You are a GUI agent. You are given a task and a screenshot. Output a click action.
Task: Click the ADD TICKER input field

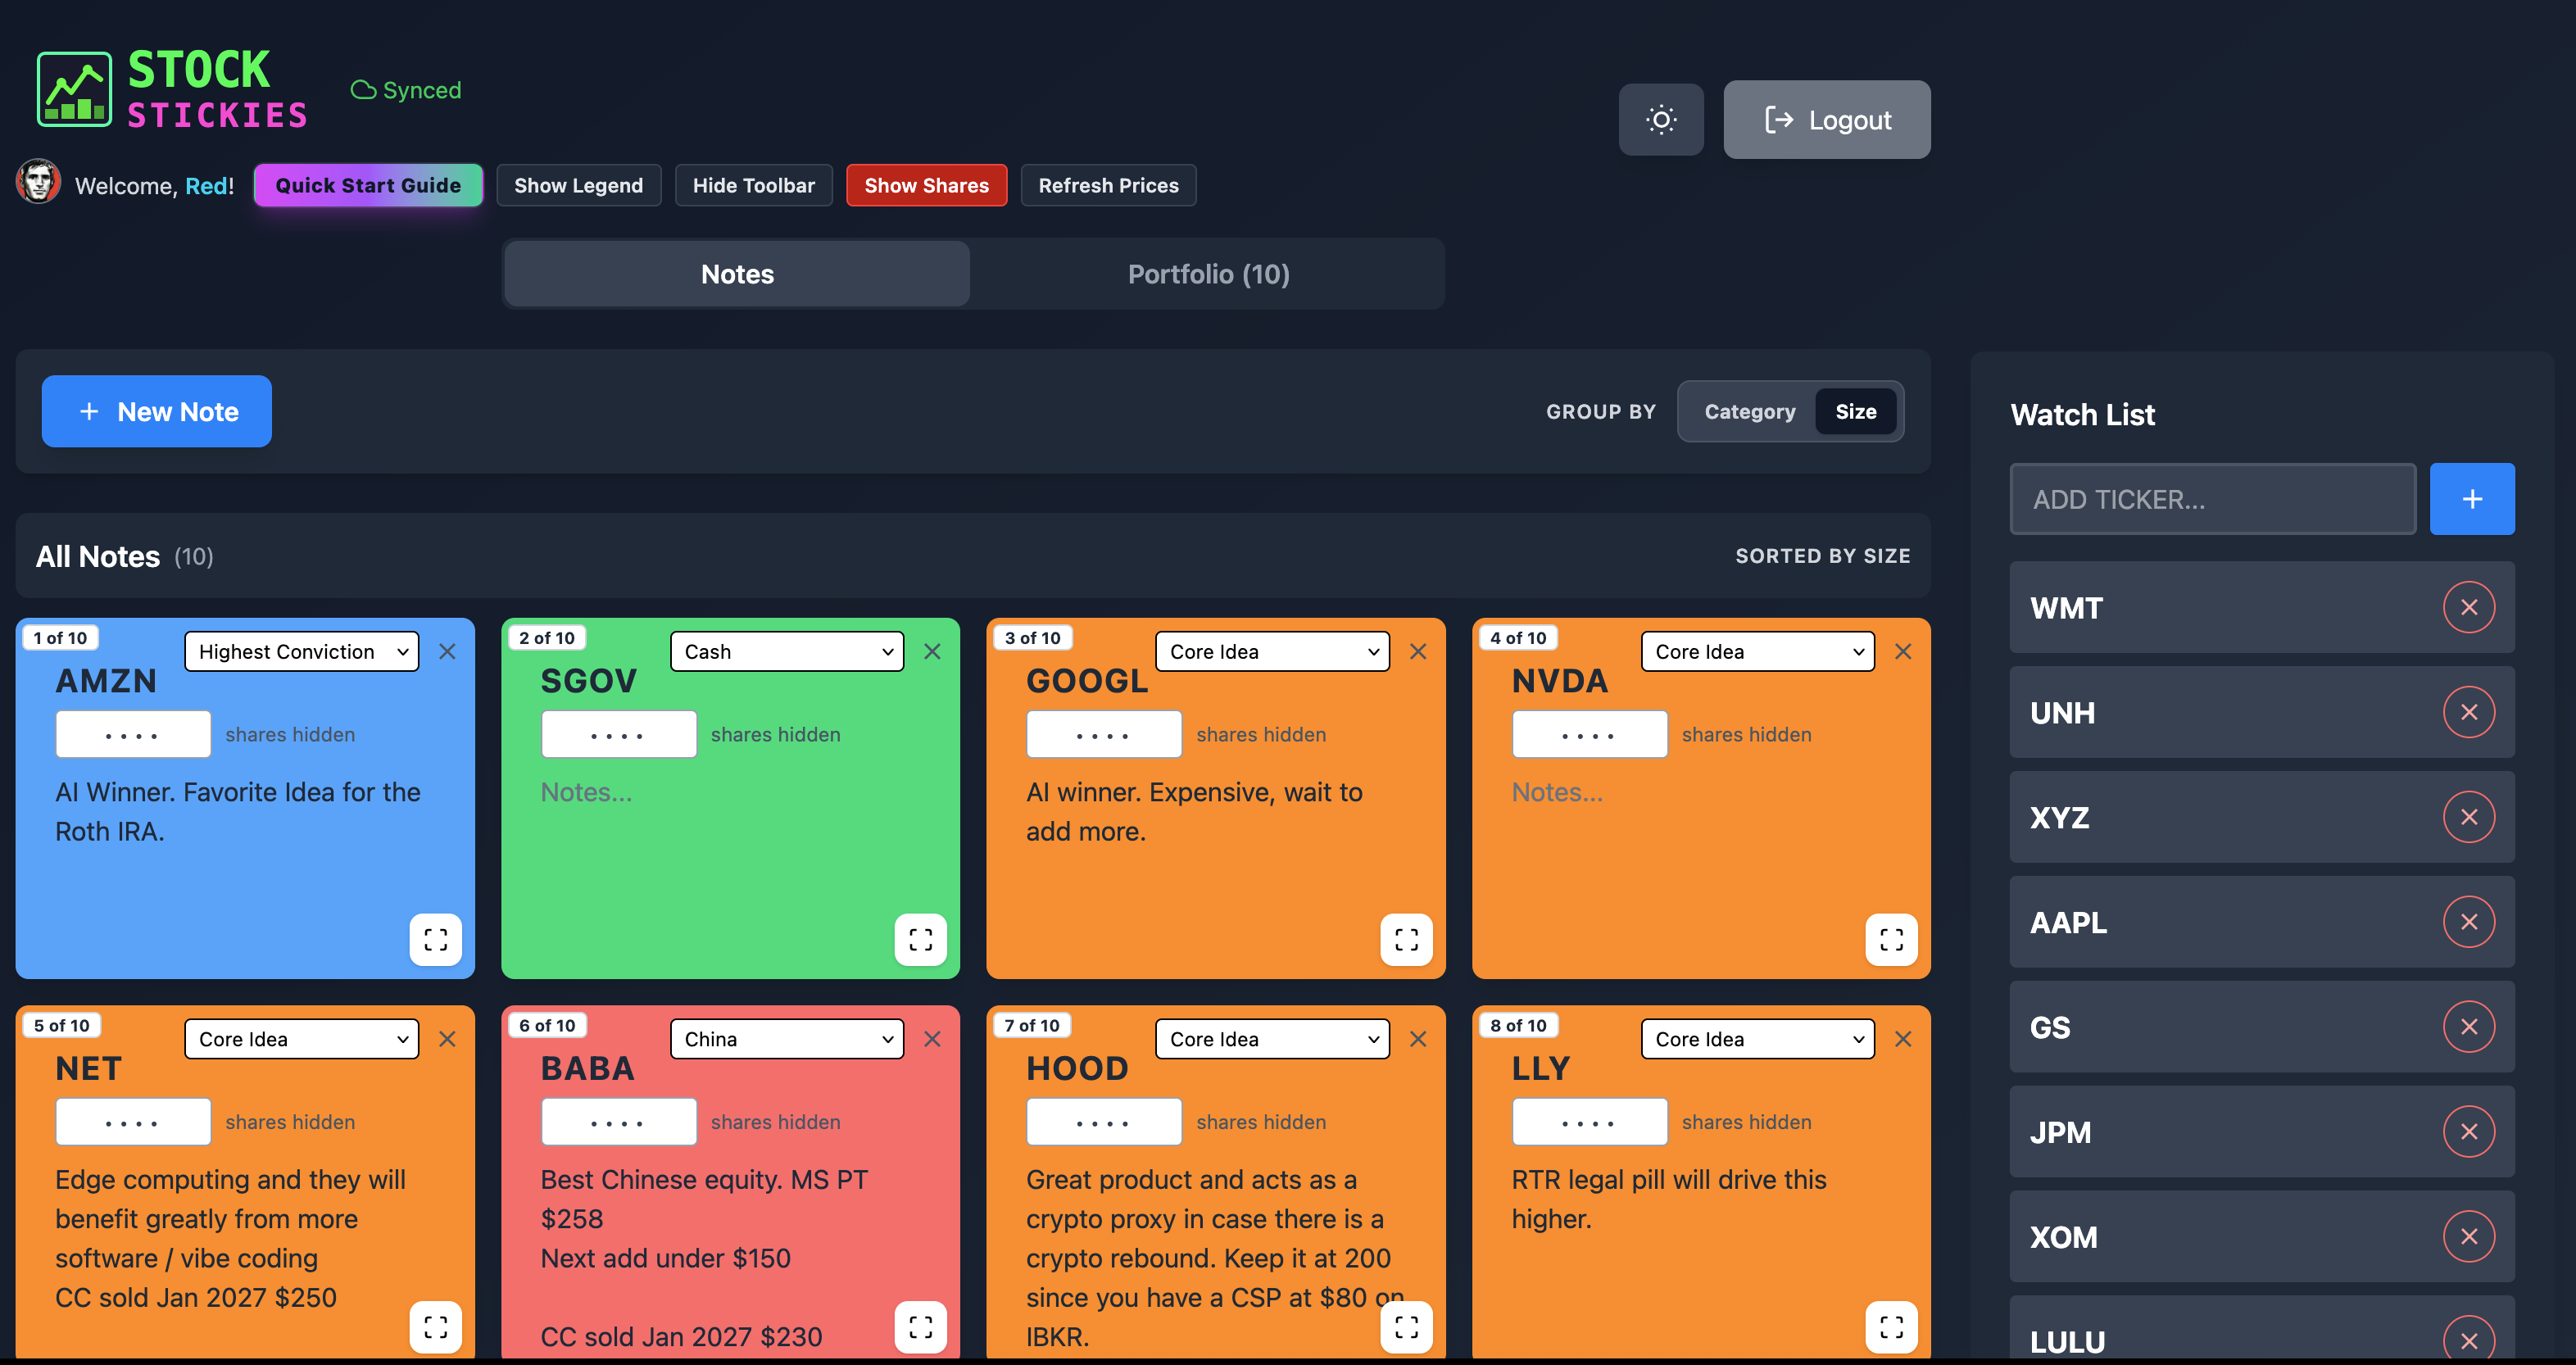[x=2213, y=499]
